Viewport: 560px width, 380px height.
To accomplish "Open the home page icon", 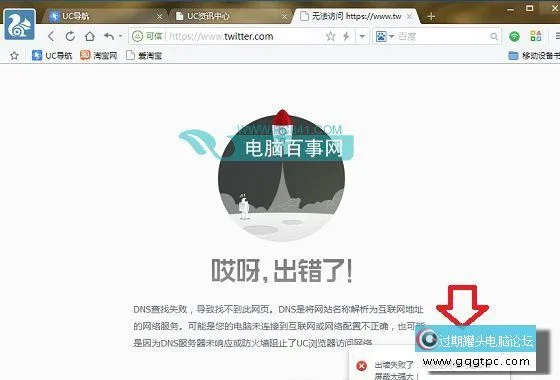I will (x=90, y=36).
